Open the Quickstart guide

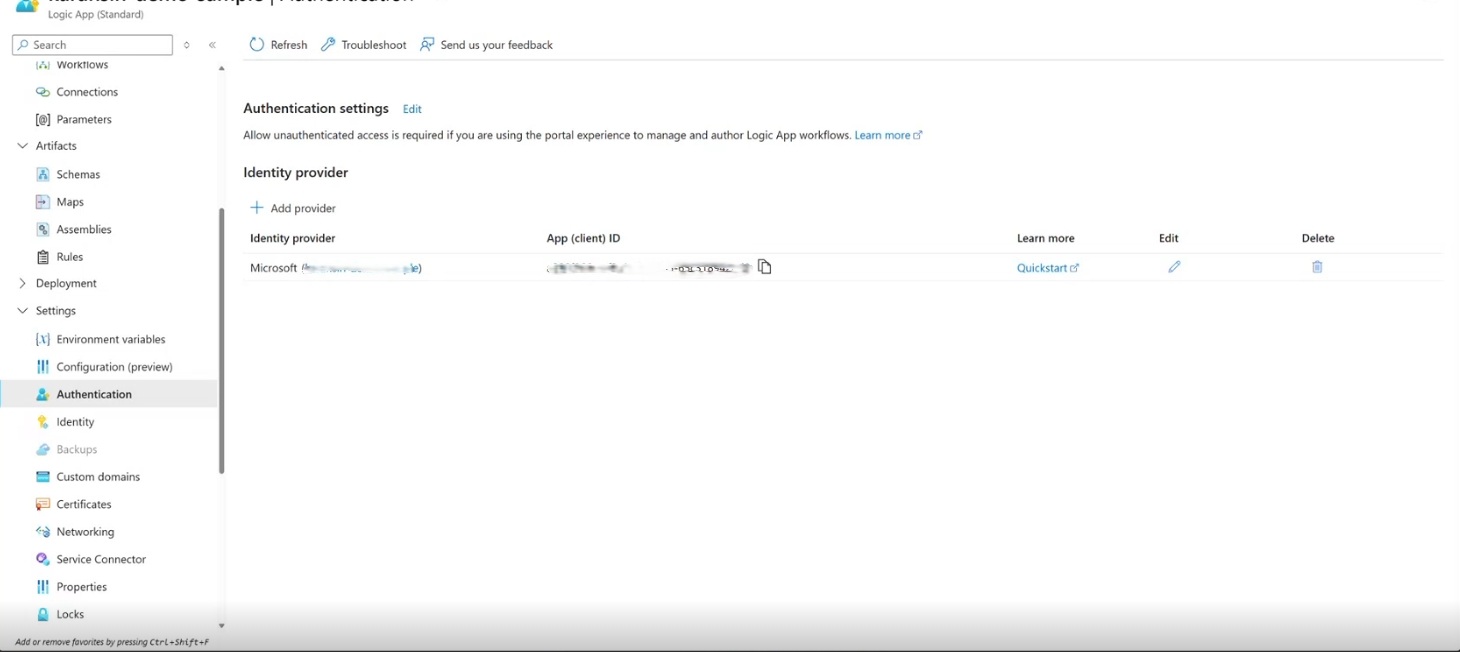point(1044,266)
